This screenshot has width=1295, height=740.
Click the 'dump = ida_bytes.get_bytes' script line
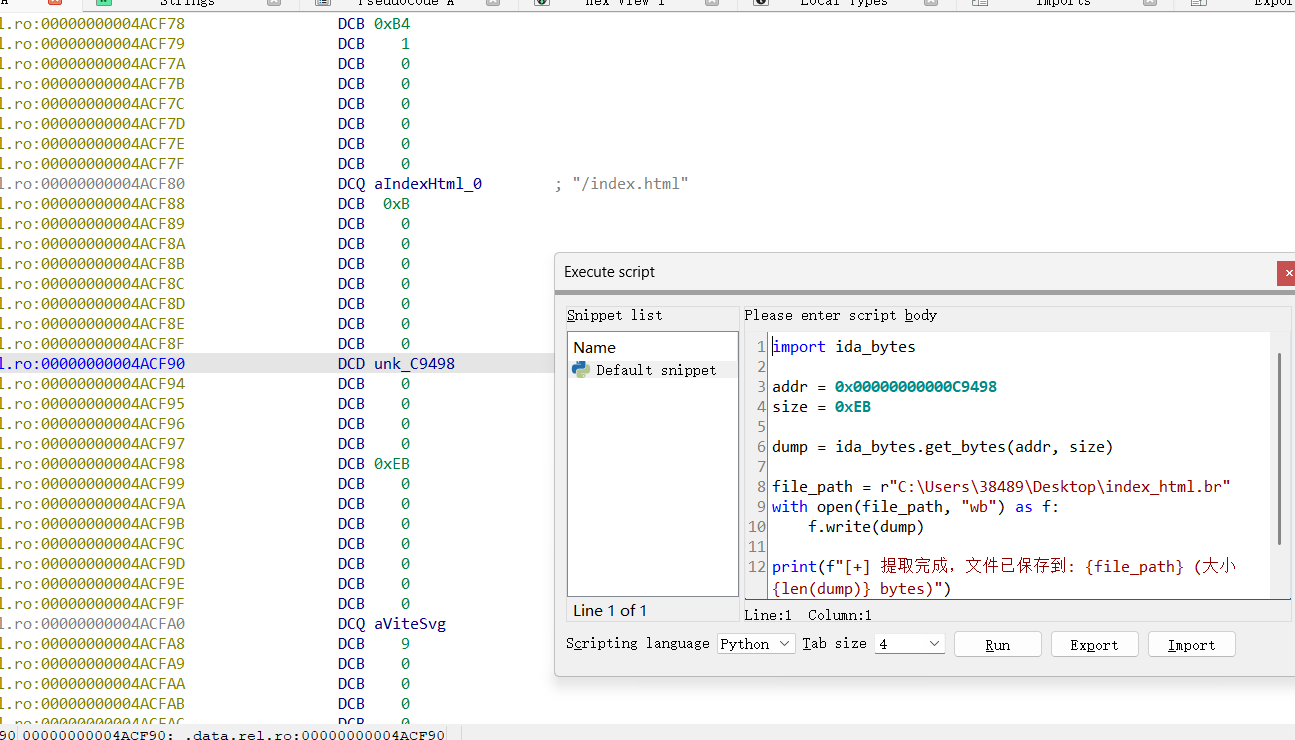(942, 447)
